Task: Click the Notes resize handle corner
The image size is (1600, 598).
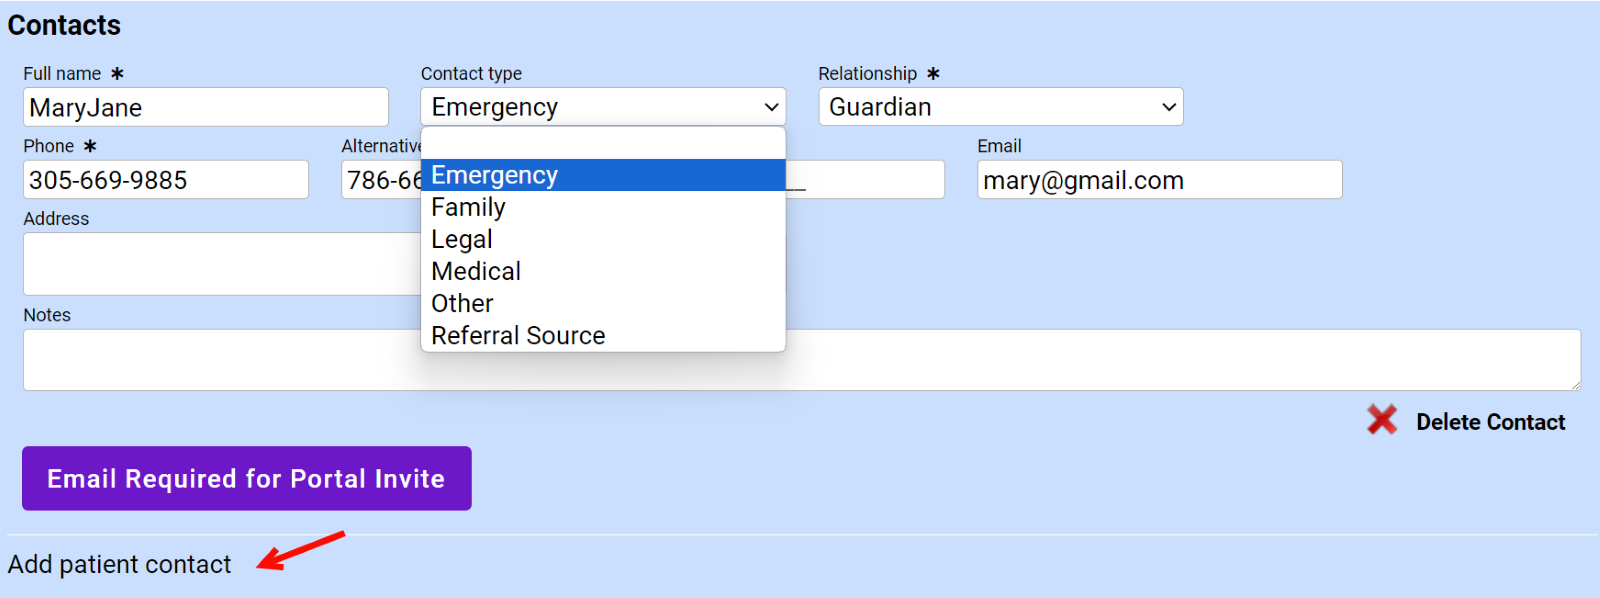Action: tap(1575, 385)
